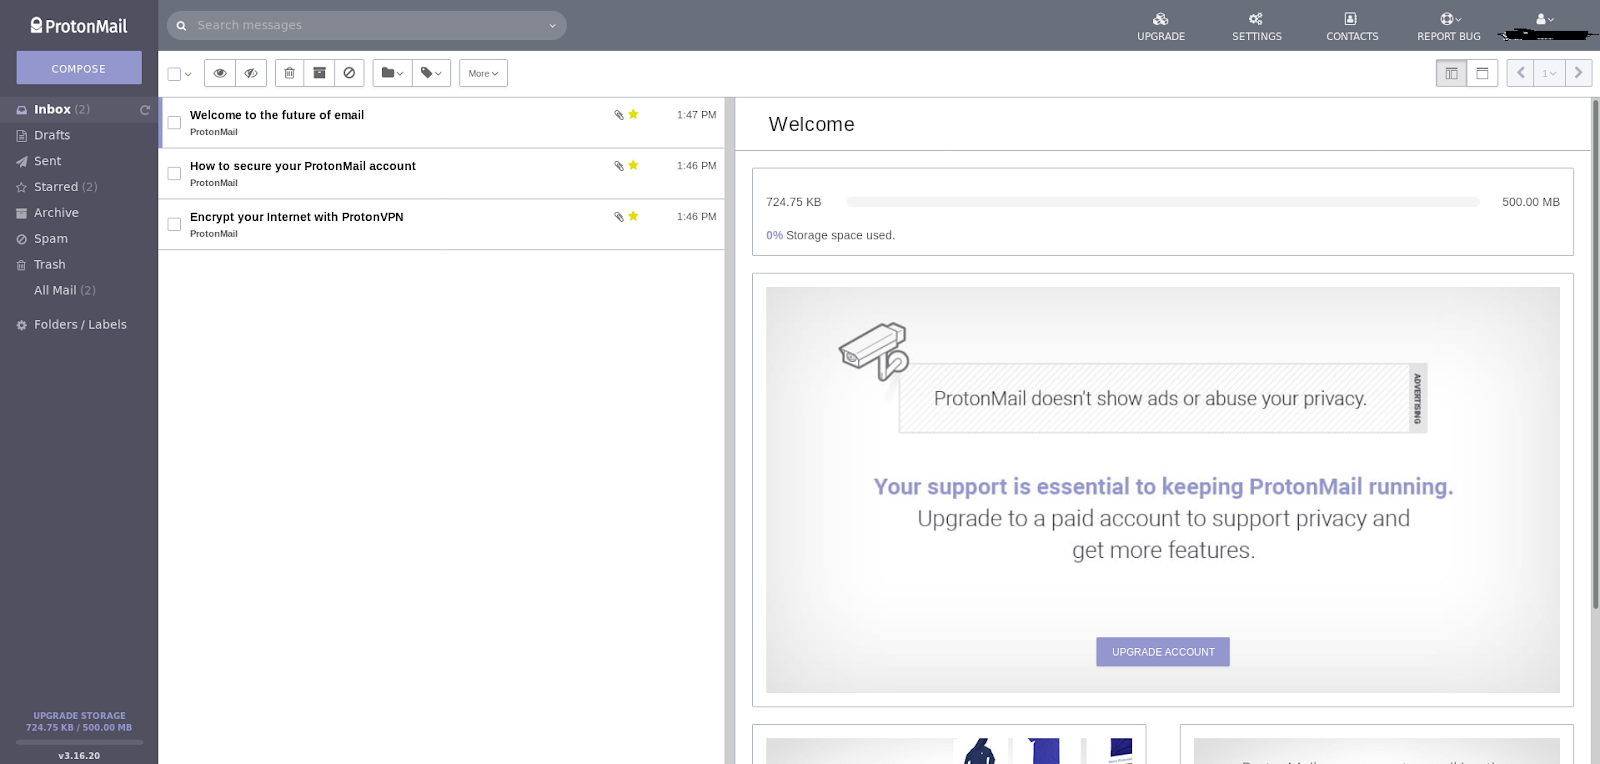
Task: Click the surveillance camera illustration
Action: (x=874, y=351)
